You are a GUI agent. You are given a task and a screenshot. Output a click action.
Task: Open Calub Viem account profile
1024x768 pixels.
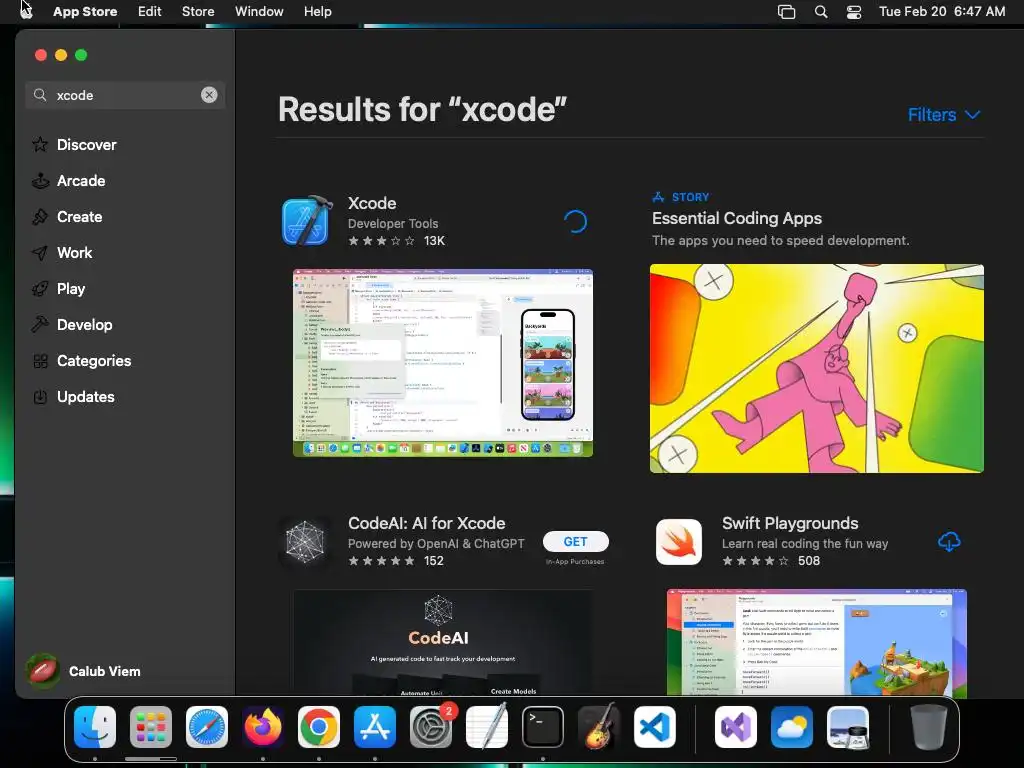(84, 671)
